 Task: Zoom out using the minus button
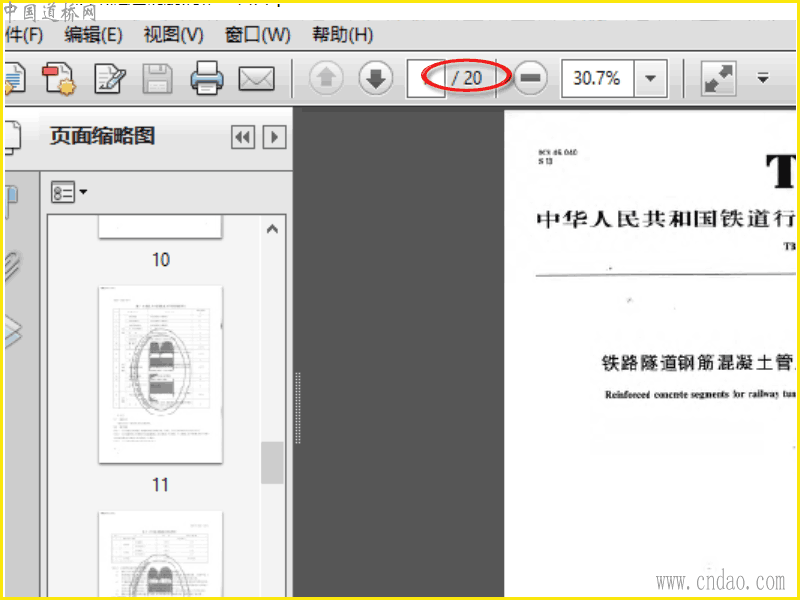tap(530, 78)
